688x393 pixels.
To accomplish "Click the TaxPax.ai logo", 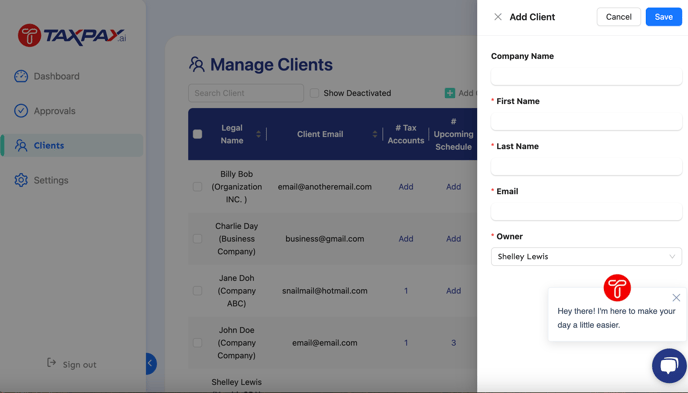I will pos(72,35).
